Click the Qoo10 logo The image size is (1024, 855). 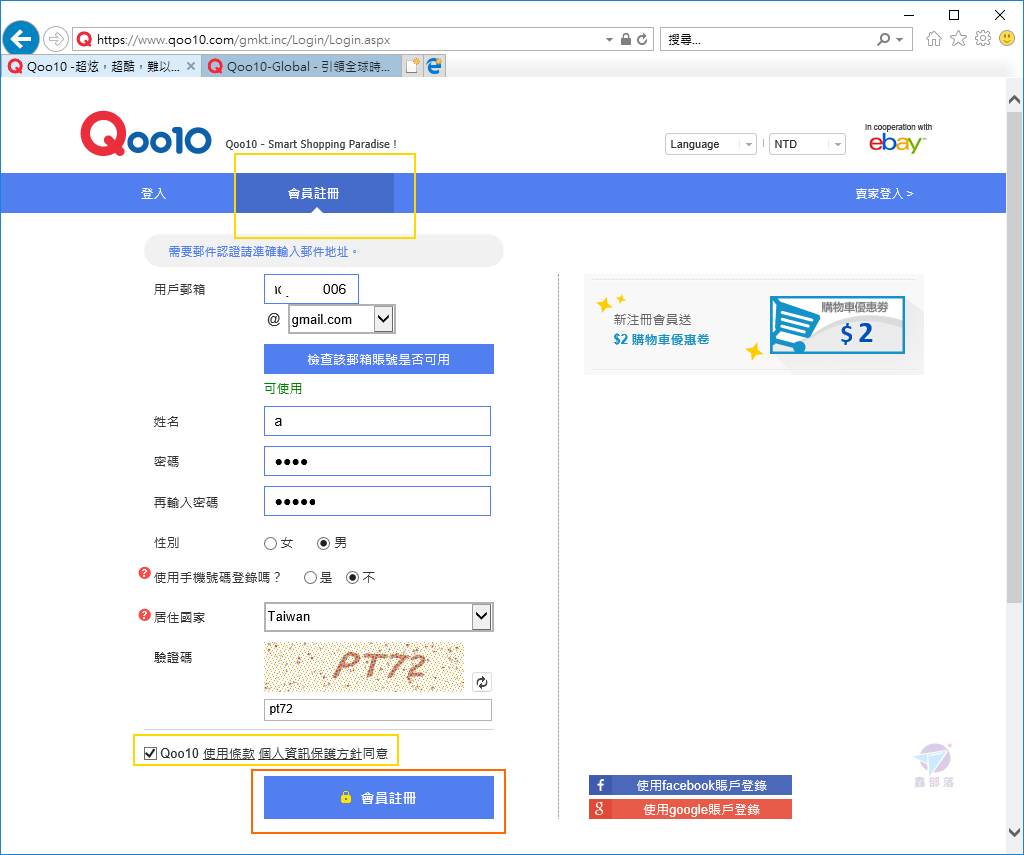tap(146, 133)
